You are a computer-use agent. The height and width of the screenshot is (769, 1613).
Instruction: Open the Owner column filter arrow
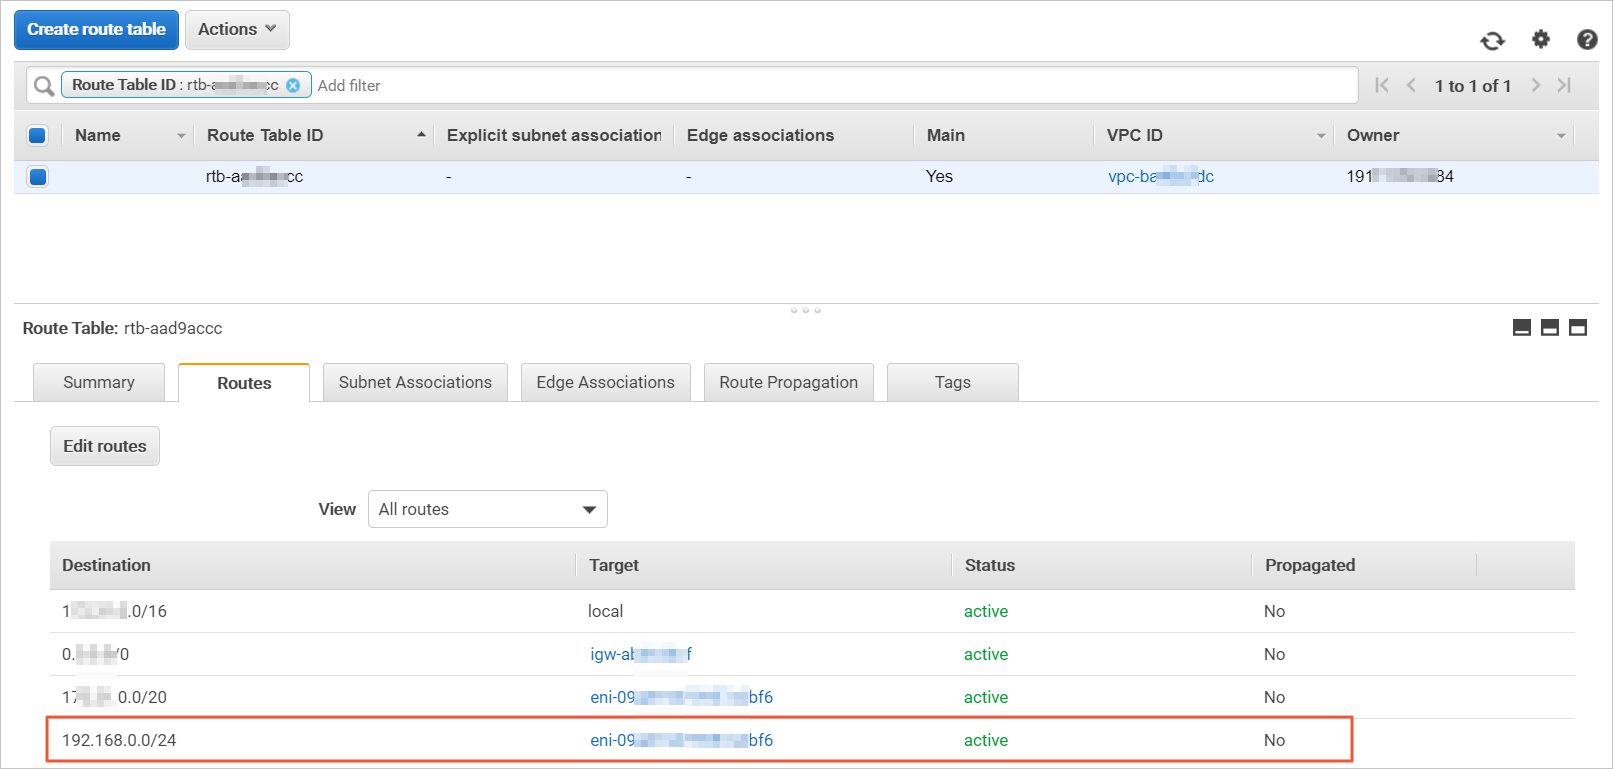click(1561, 136)
